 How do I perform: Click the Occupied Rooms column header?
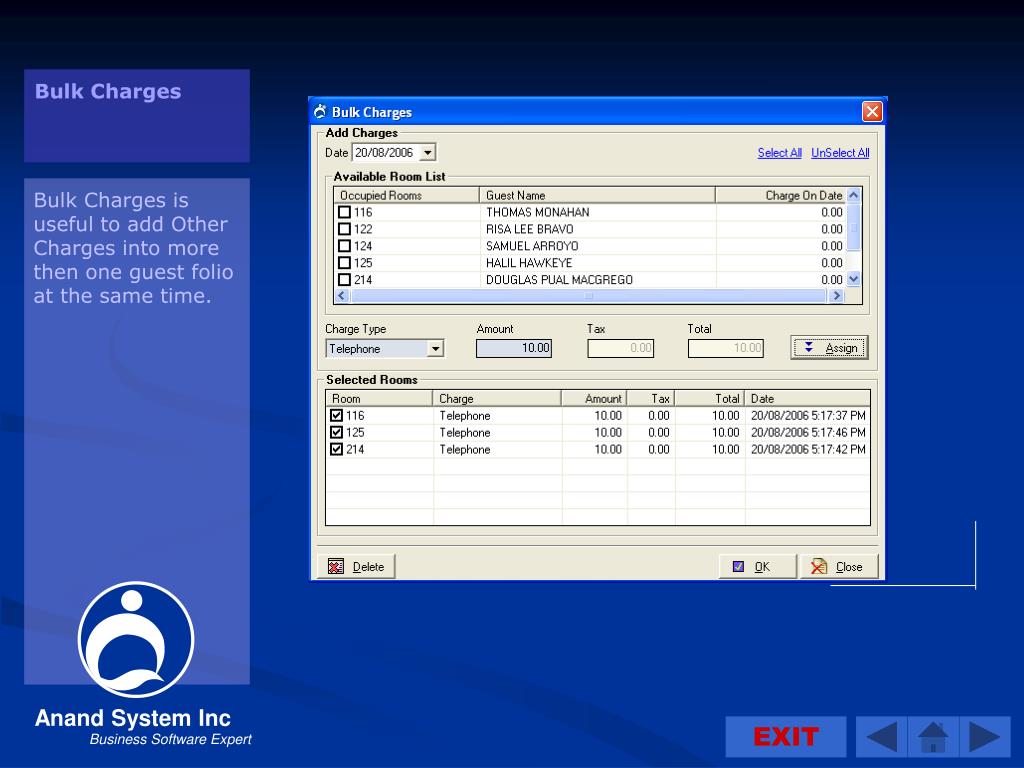pyautogui.click(x=406, y=195)
